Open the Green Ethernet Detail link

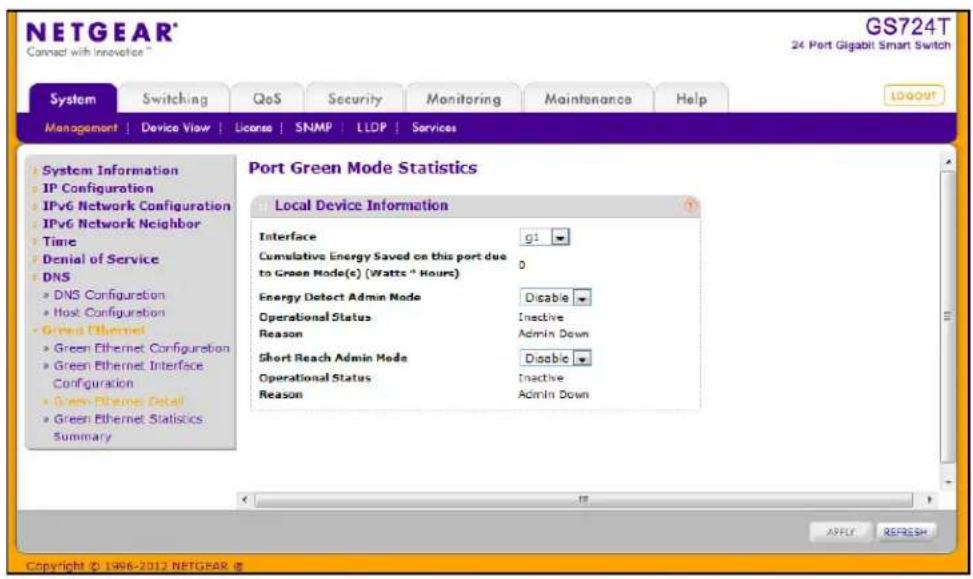(x=119, y=402)
